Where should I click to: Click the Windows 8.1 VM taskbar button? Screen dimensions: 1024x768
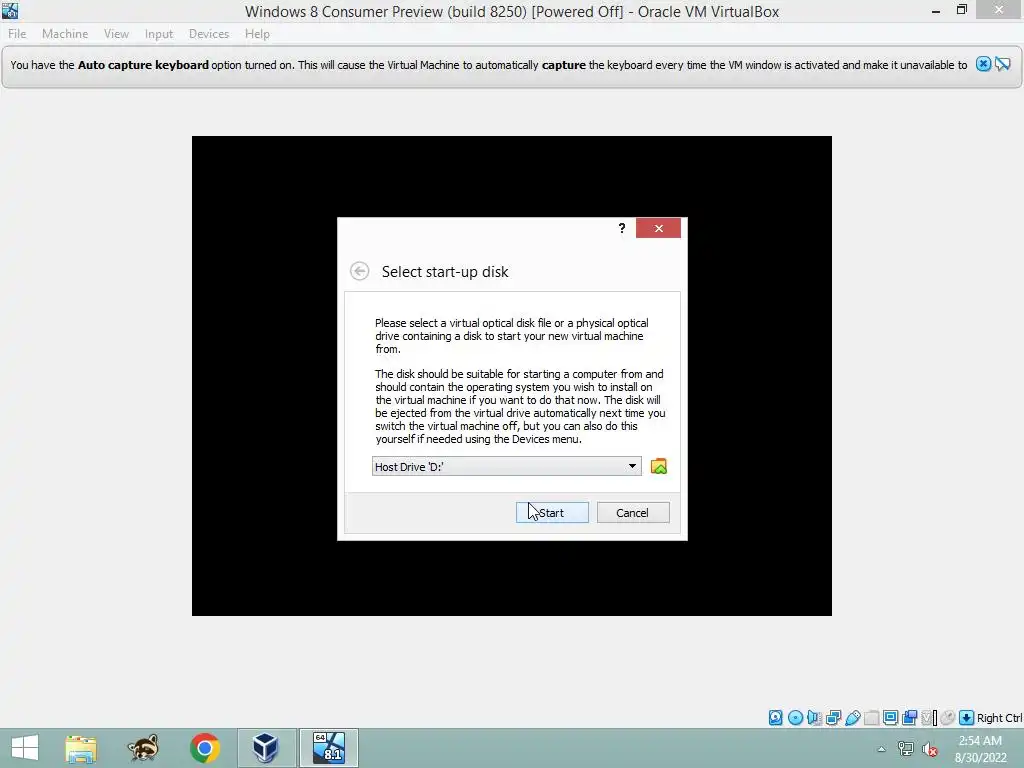tap(328, 748)
